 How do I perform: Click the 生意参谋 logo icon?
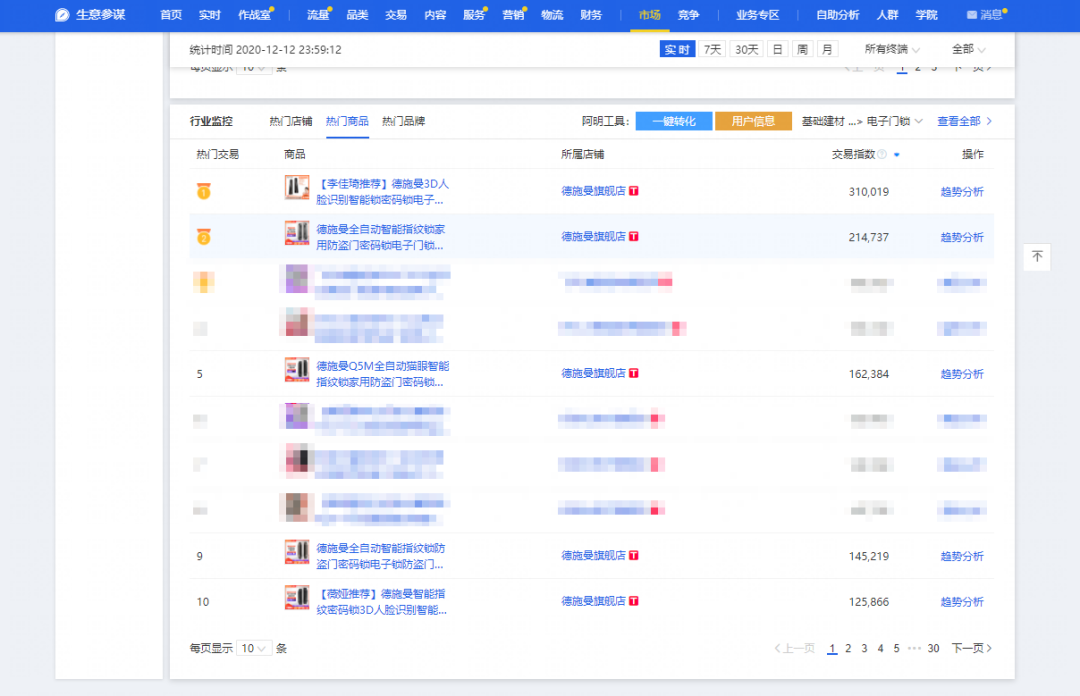pyautogui.click(x=62, y=15)
